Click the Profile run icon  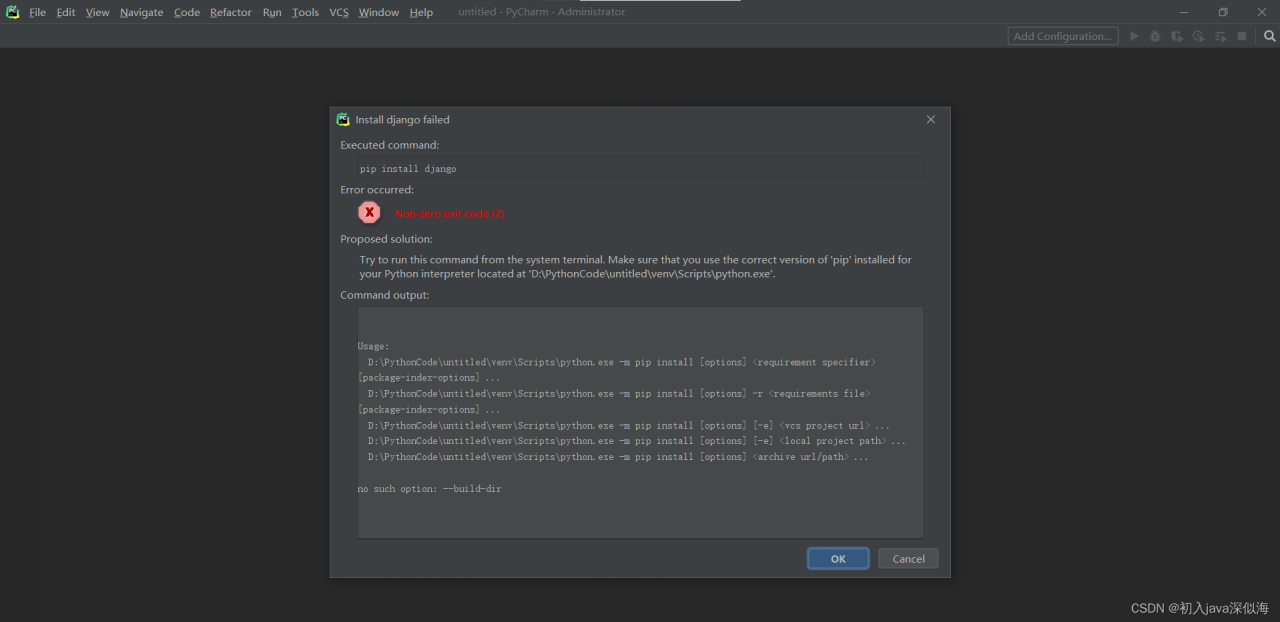(1198, 36)
